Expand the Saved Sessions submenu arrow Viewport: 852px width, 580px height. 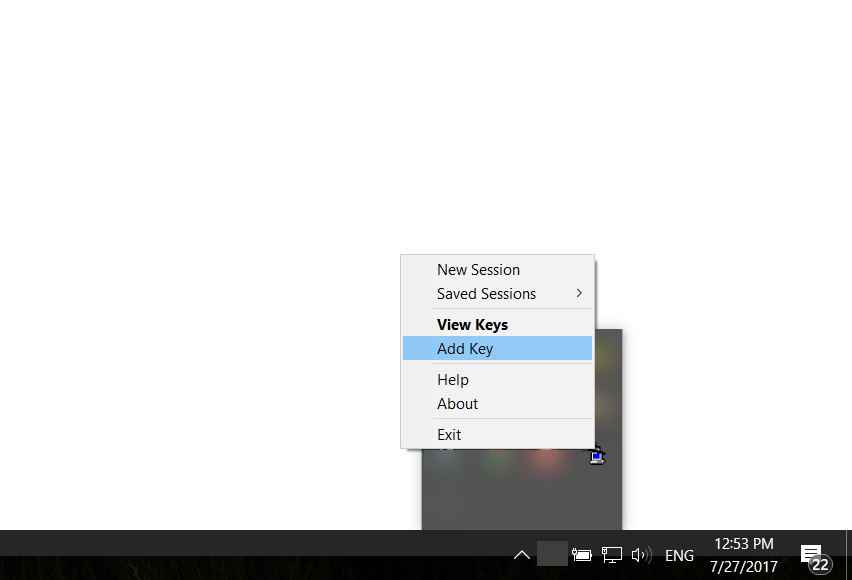click(x=579, y=293)
